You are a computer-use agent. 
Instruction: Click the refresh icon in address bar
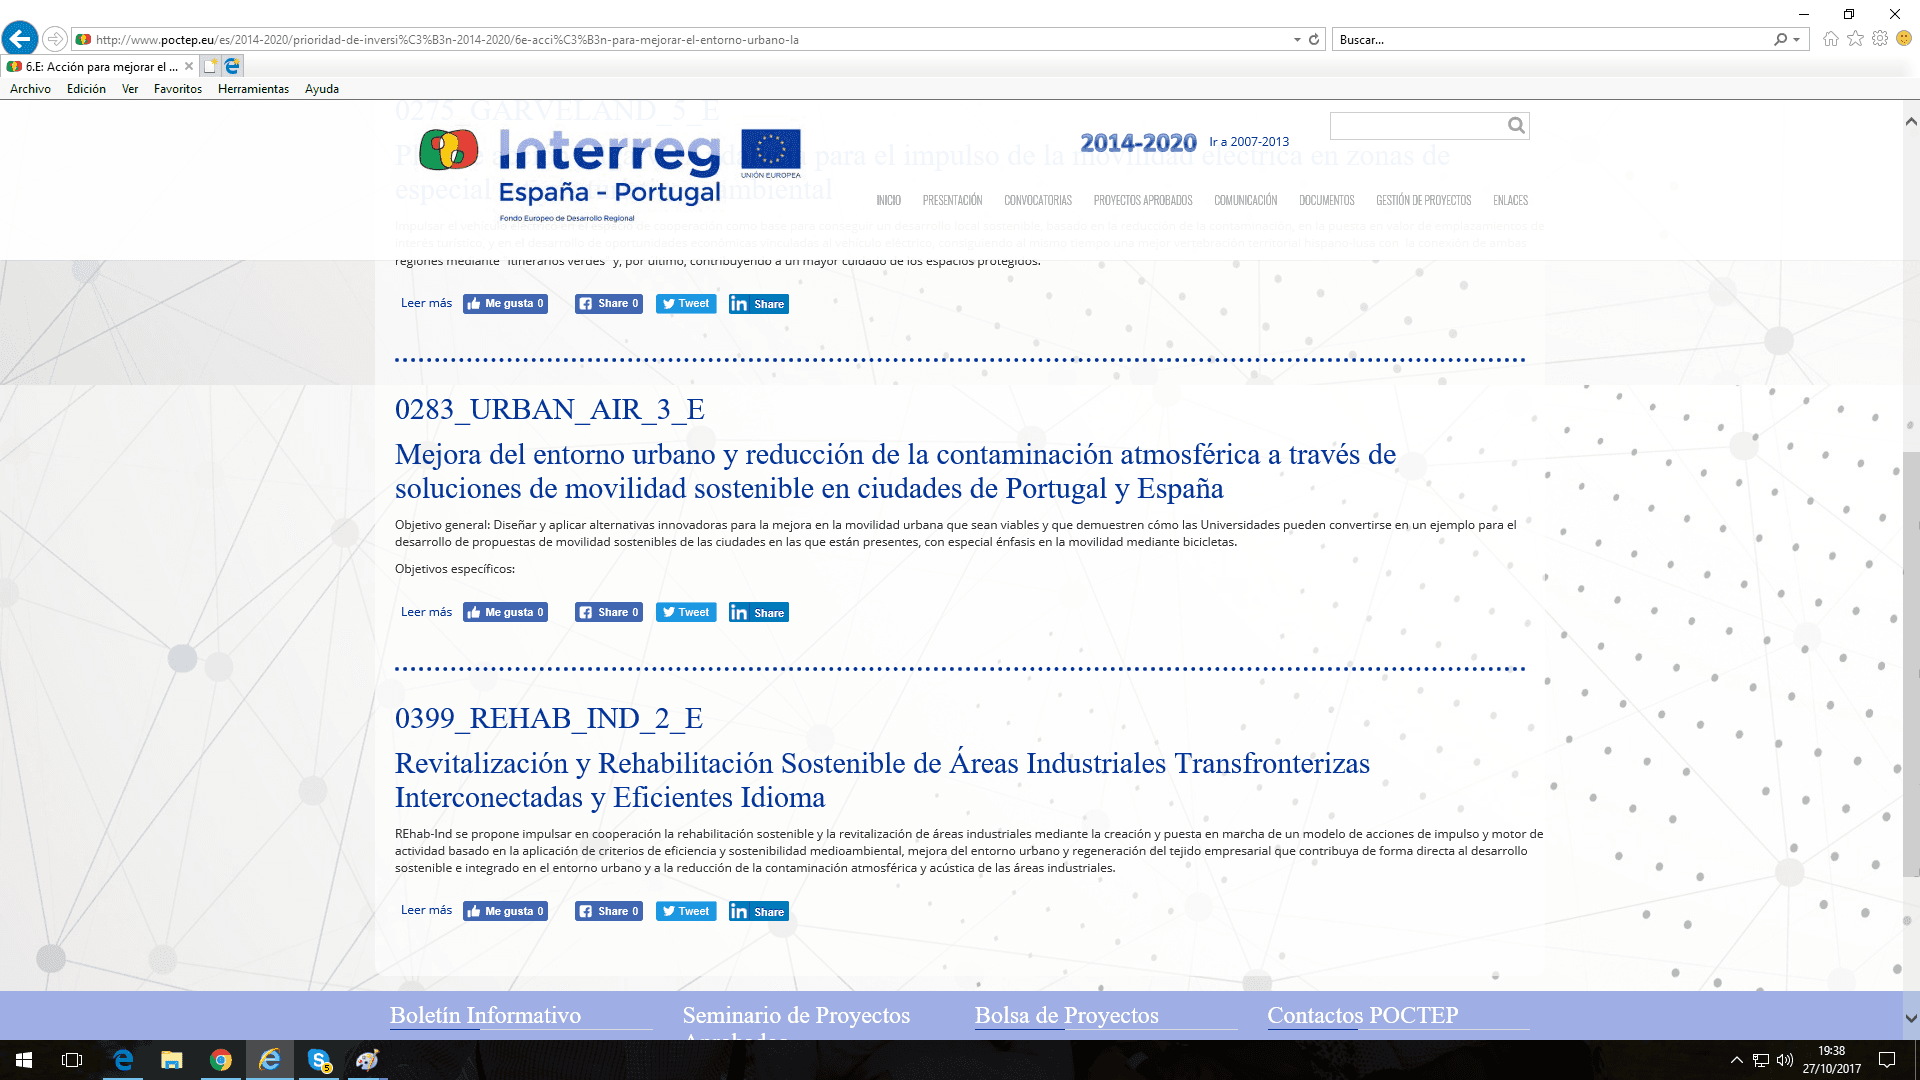click(1314, 40)
